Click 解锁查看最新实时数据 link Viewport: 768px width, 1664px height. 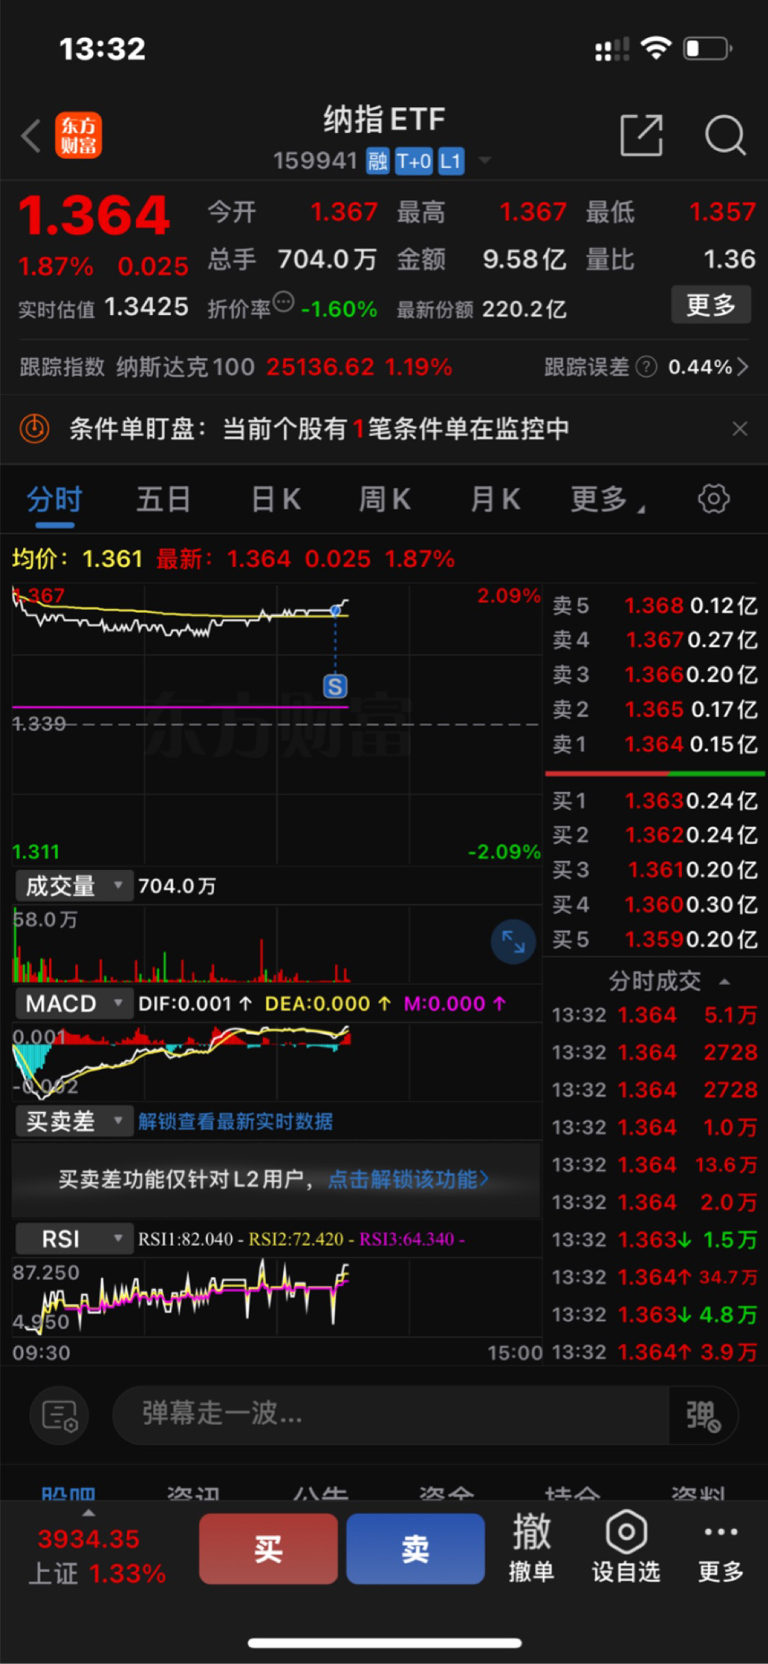235,1121
